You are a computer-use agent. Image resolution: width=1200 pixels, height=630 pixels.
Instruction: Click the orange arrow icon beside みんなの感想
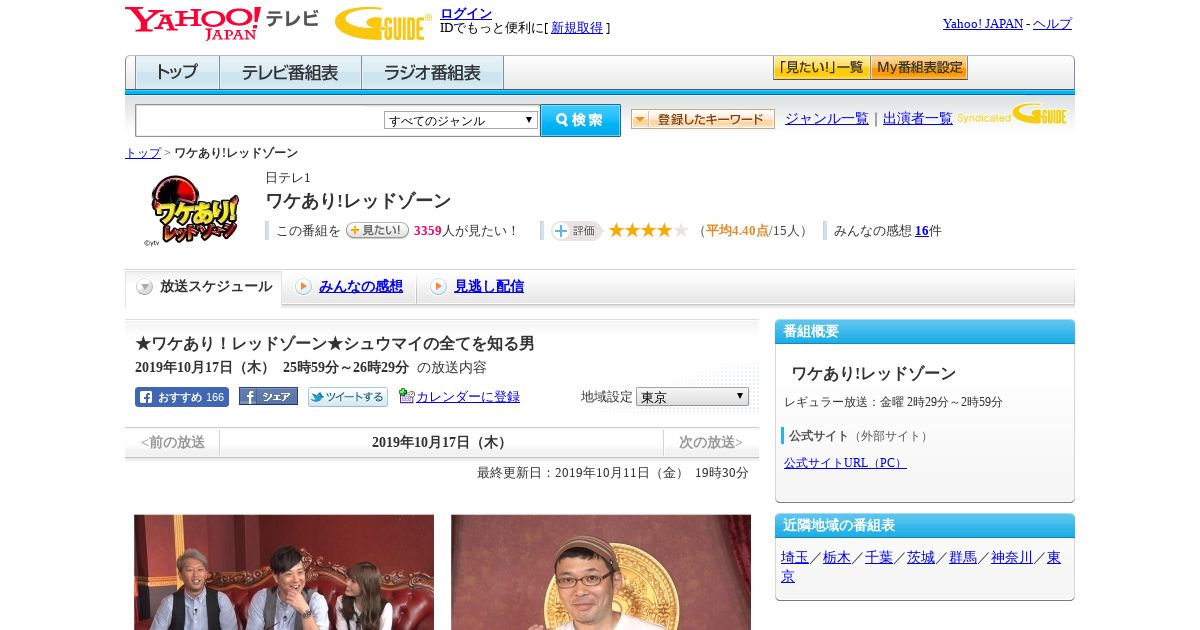(303, 287)
